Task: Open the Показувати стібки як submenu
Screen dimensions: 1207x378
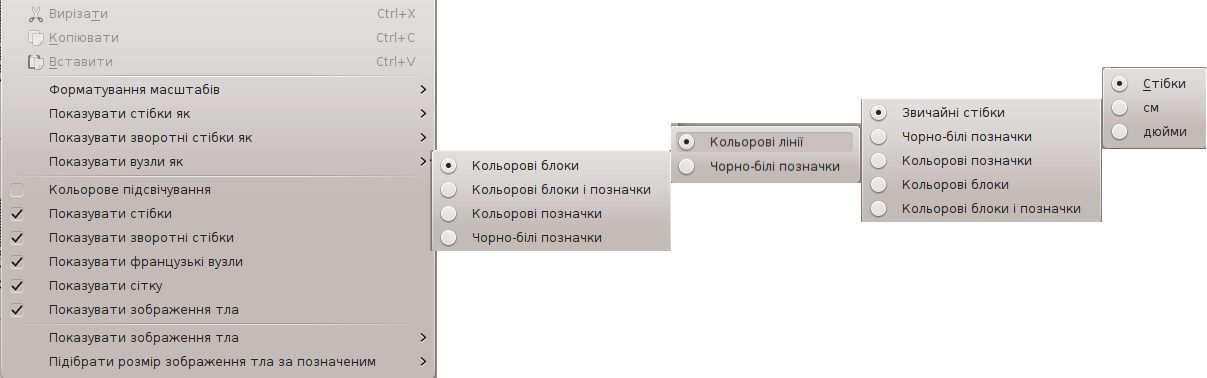Action: tap(218, 113)
